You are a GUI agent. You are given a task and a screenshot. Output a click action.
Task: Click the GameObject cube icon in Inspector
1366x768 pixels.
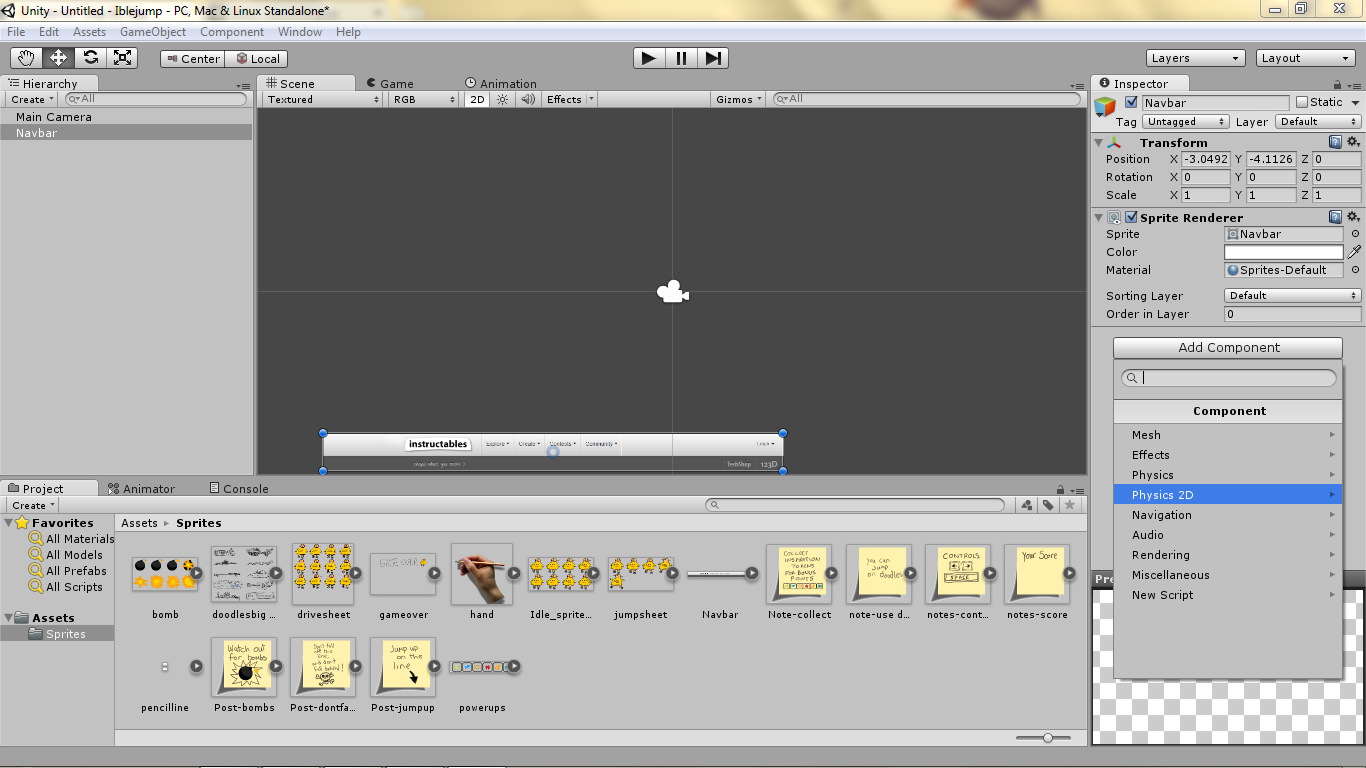click(1105, 107)
